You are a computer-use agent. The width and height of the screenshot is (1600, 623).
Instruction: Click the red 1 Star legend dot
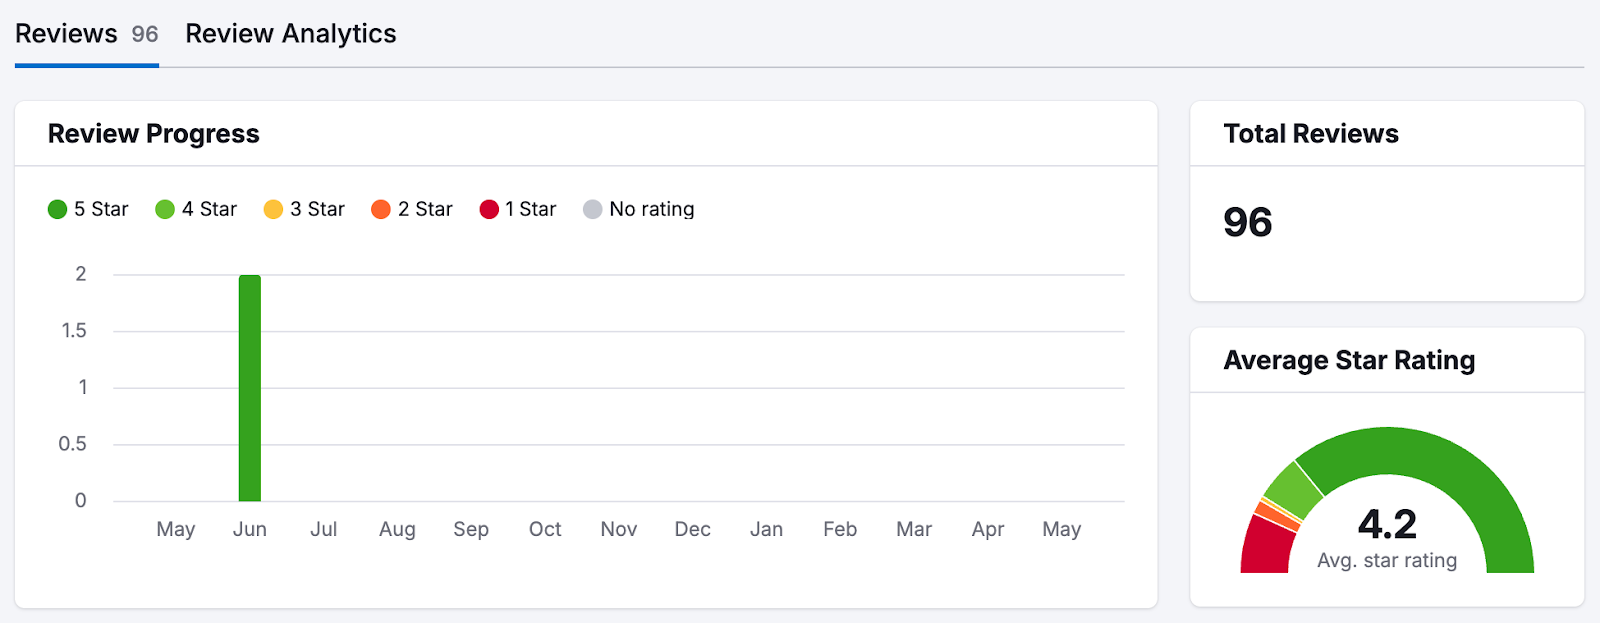[489, 209]
